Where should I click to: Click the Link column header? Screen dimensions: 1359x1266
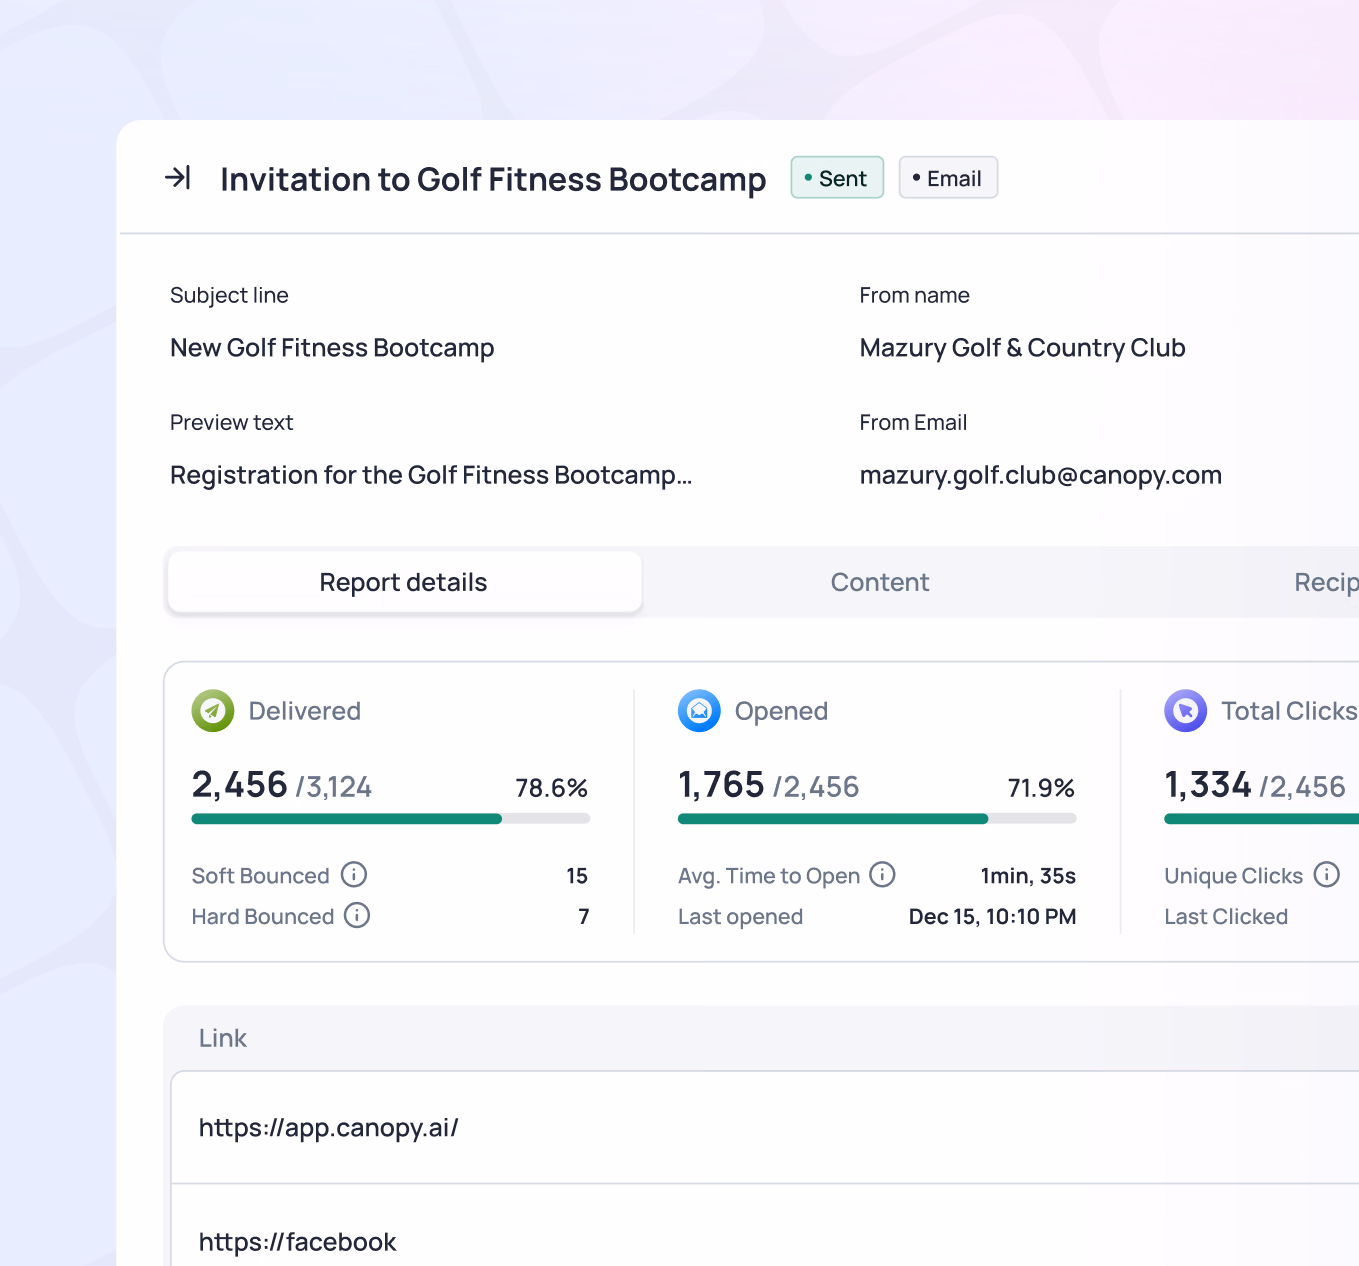(x=223, y=1038)
